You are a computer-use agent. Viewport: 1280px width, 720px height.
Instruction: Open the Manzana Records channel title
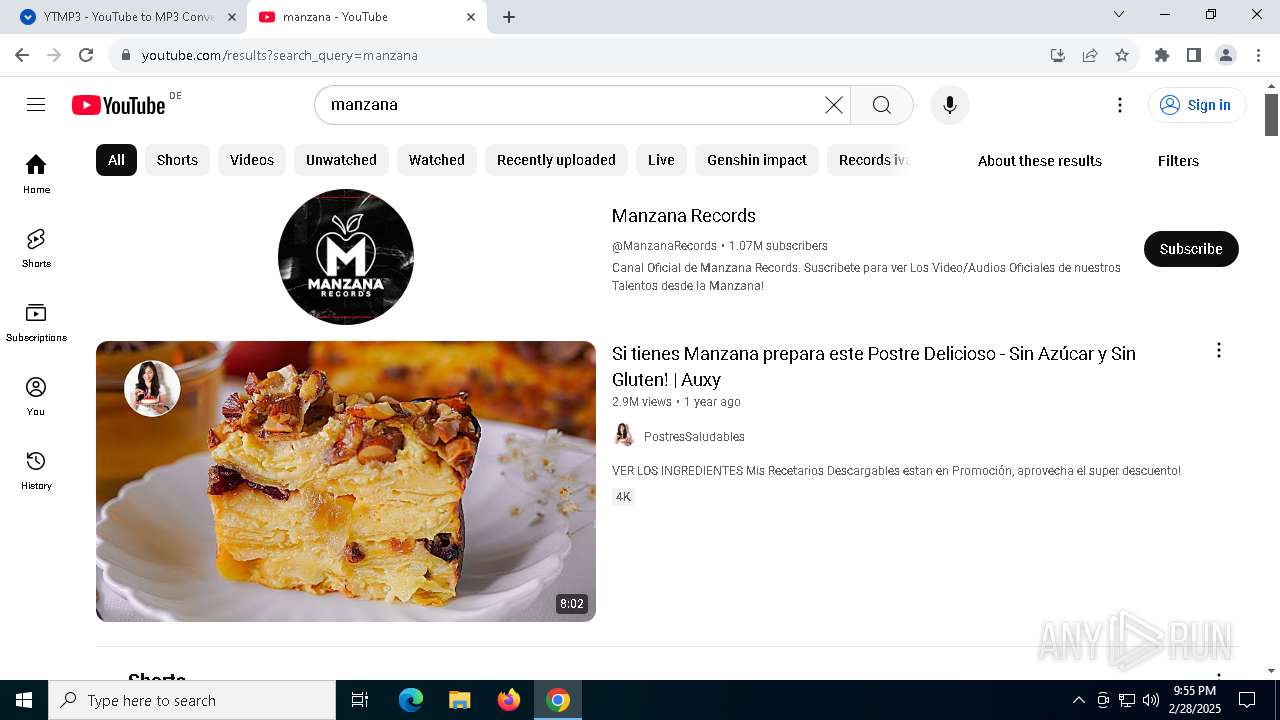click(x=684, y=216)
